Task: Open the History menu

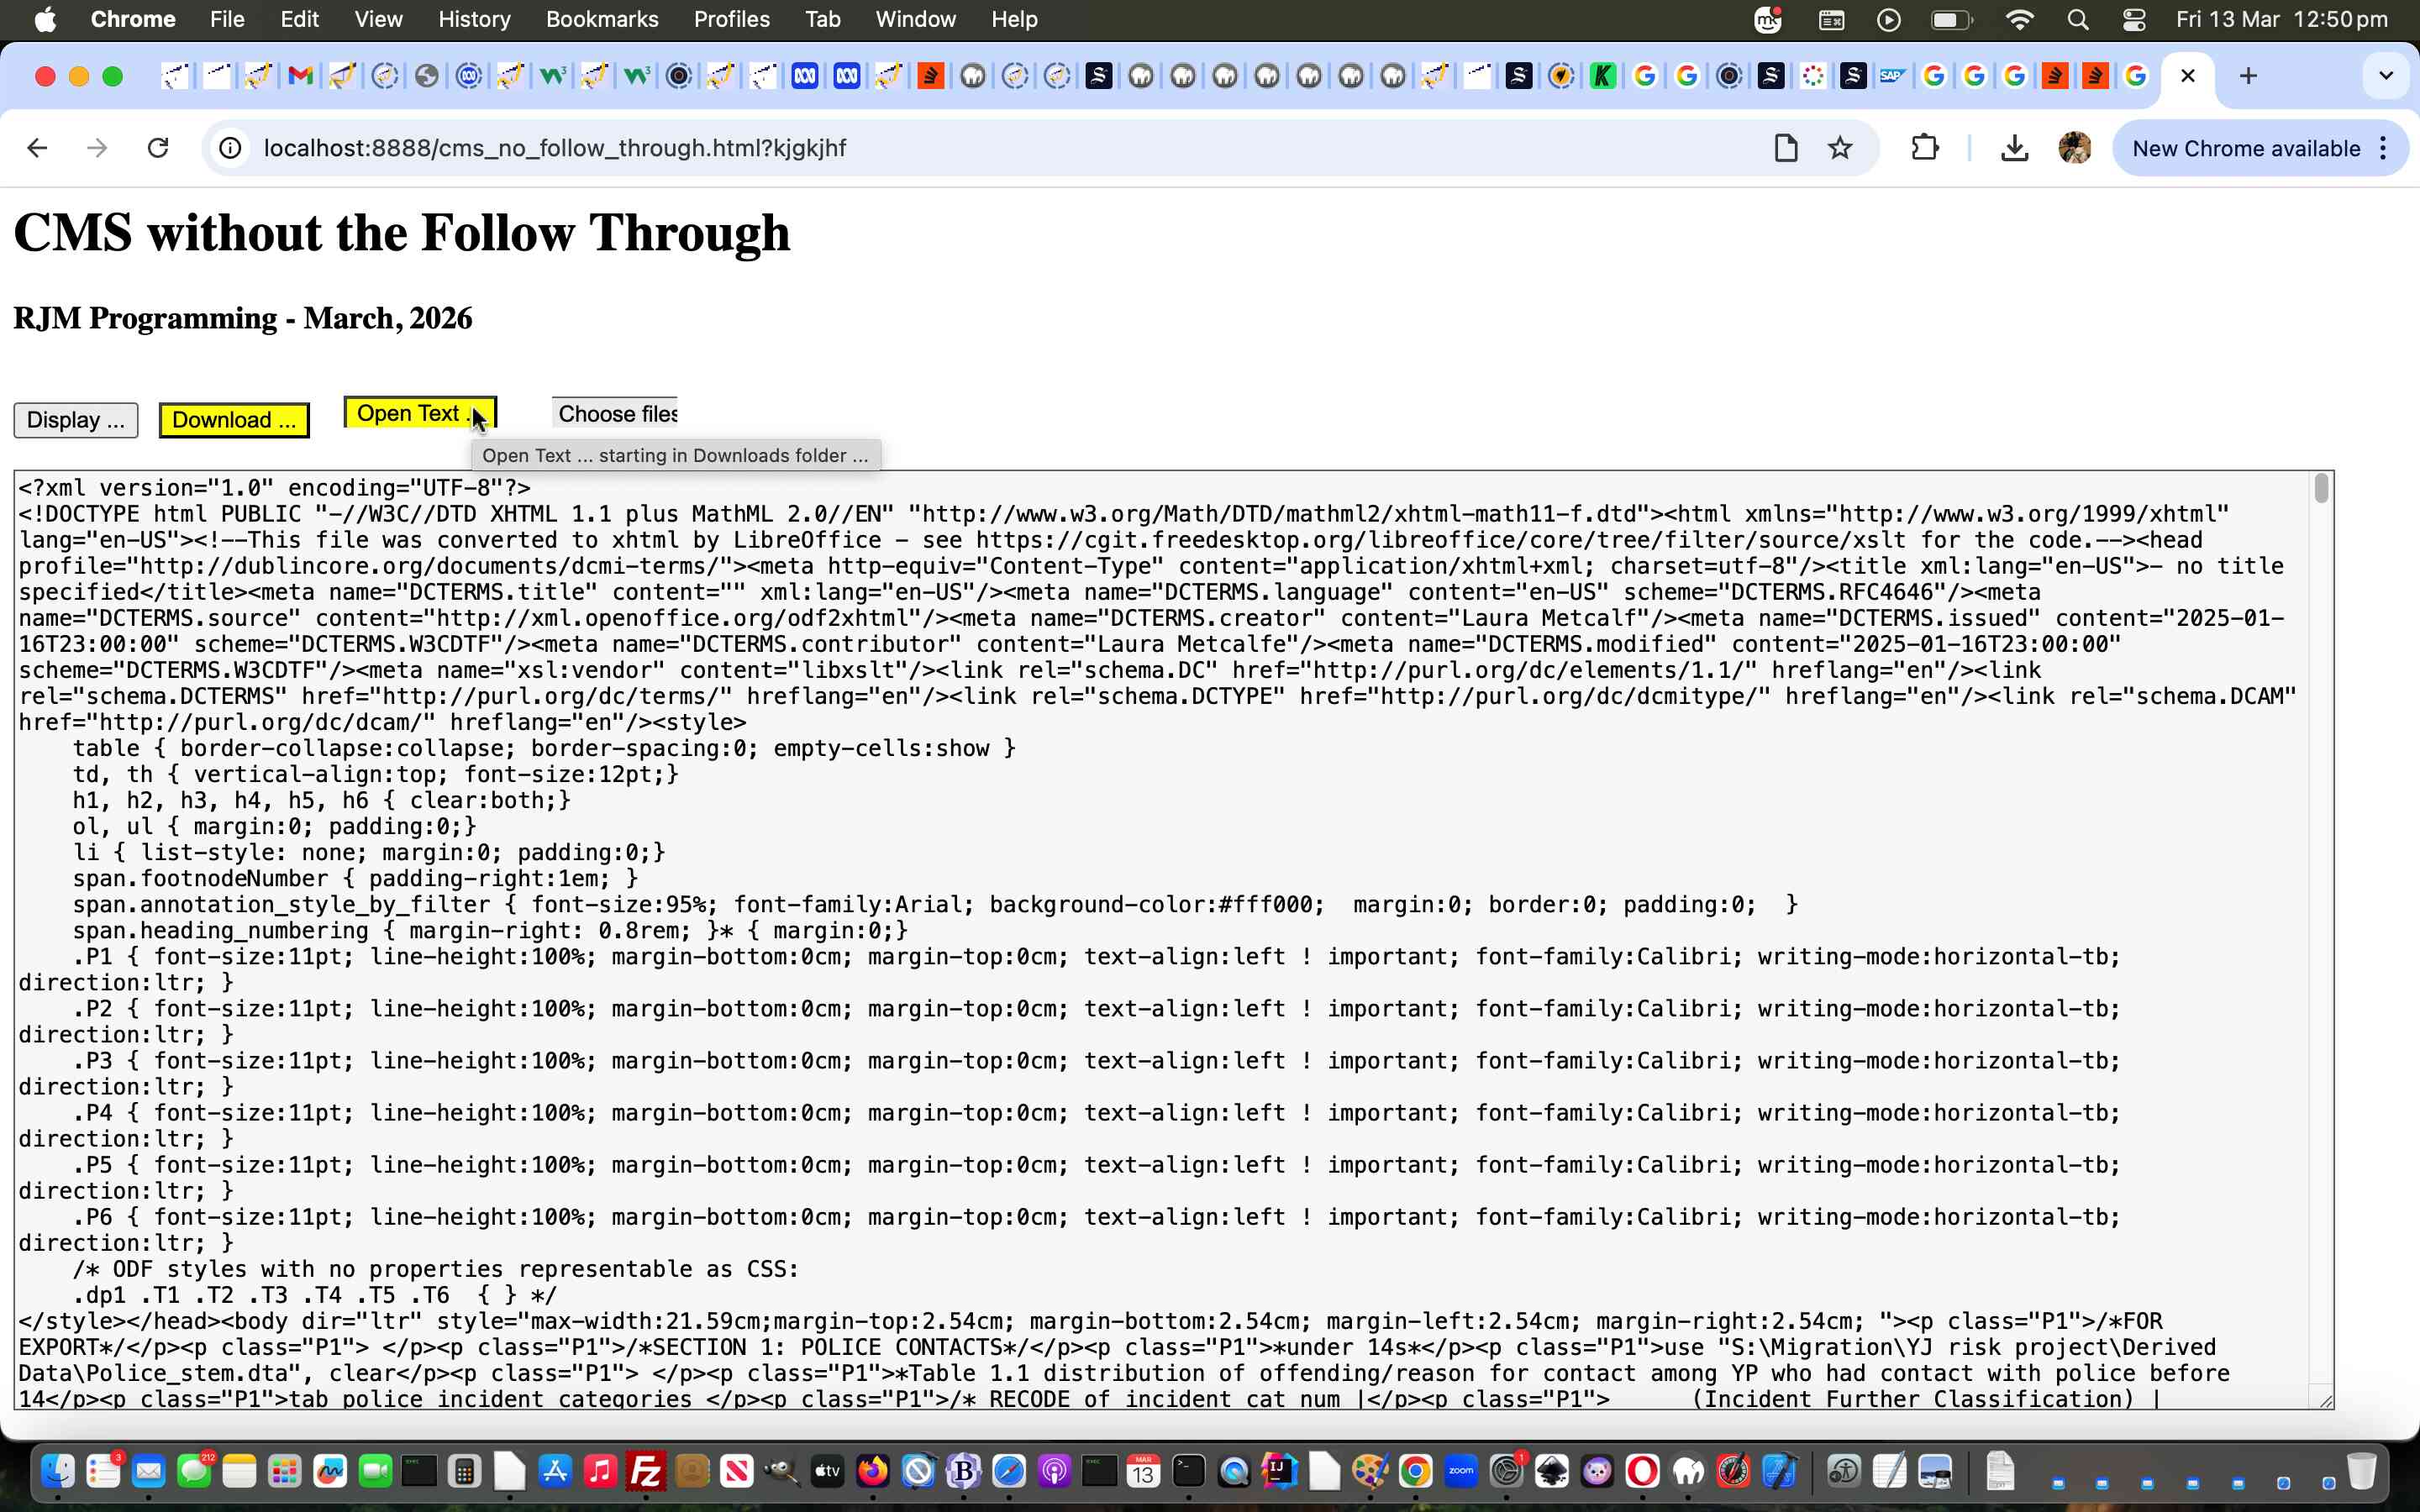Action: point(474,19)
